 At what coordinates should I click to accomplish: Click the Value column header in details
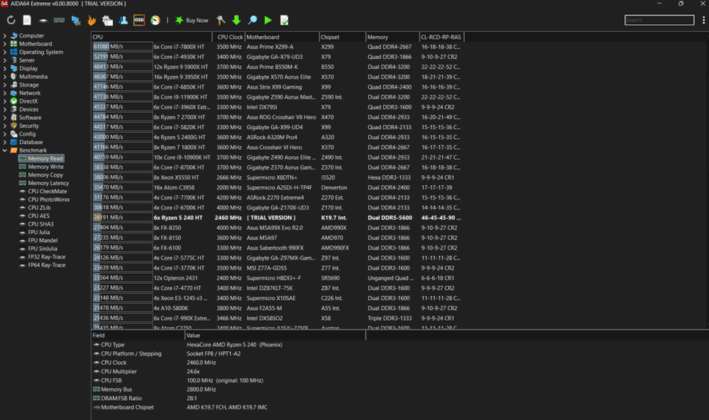coord(275,335)
